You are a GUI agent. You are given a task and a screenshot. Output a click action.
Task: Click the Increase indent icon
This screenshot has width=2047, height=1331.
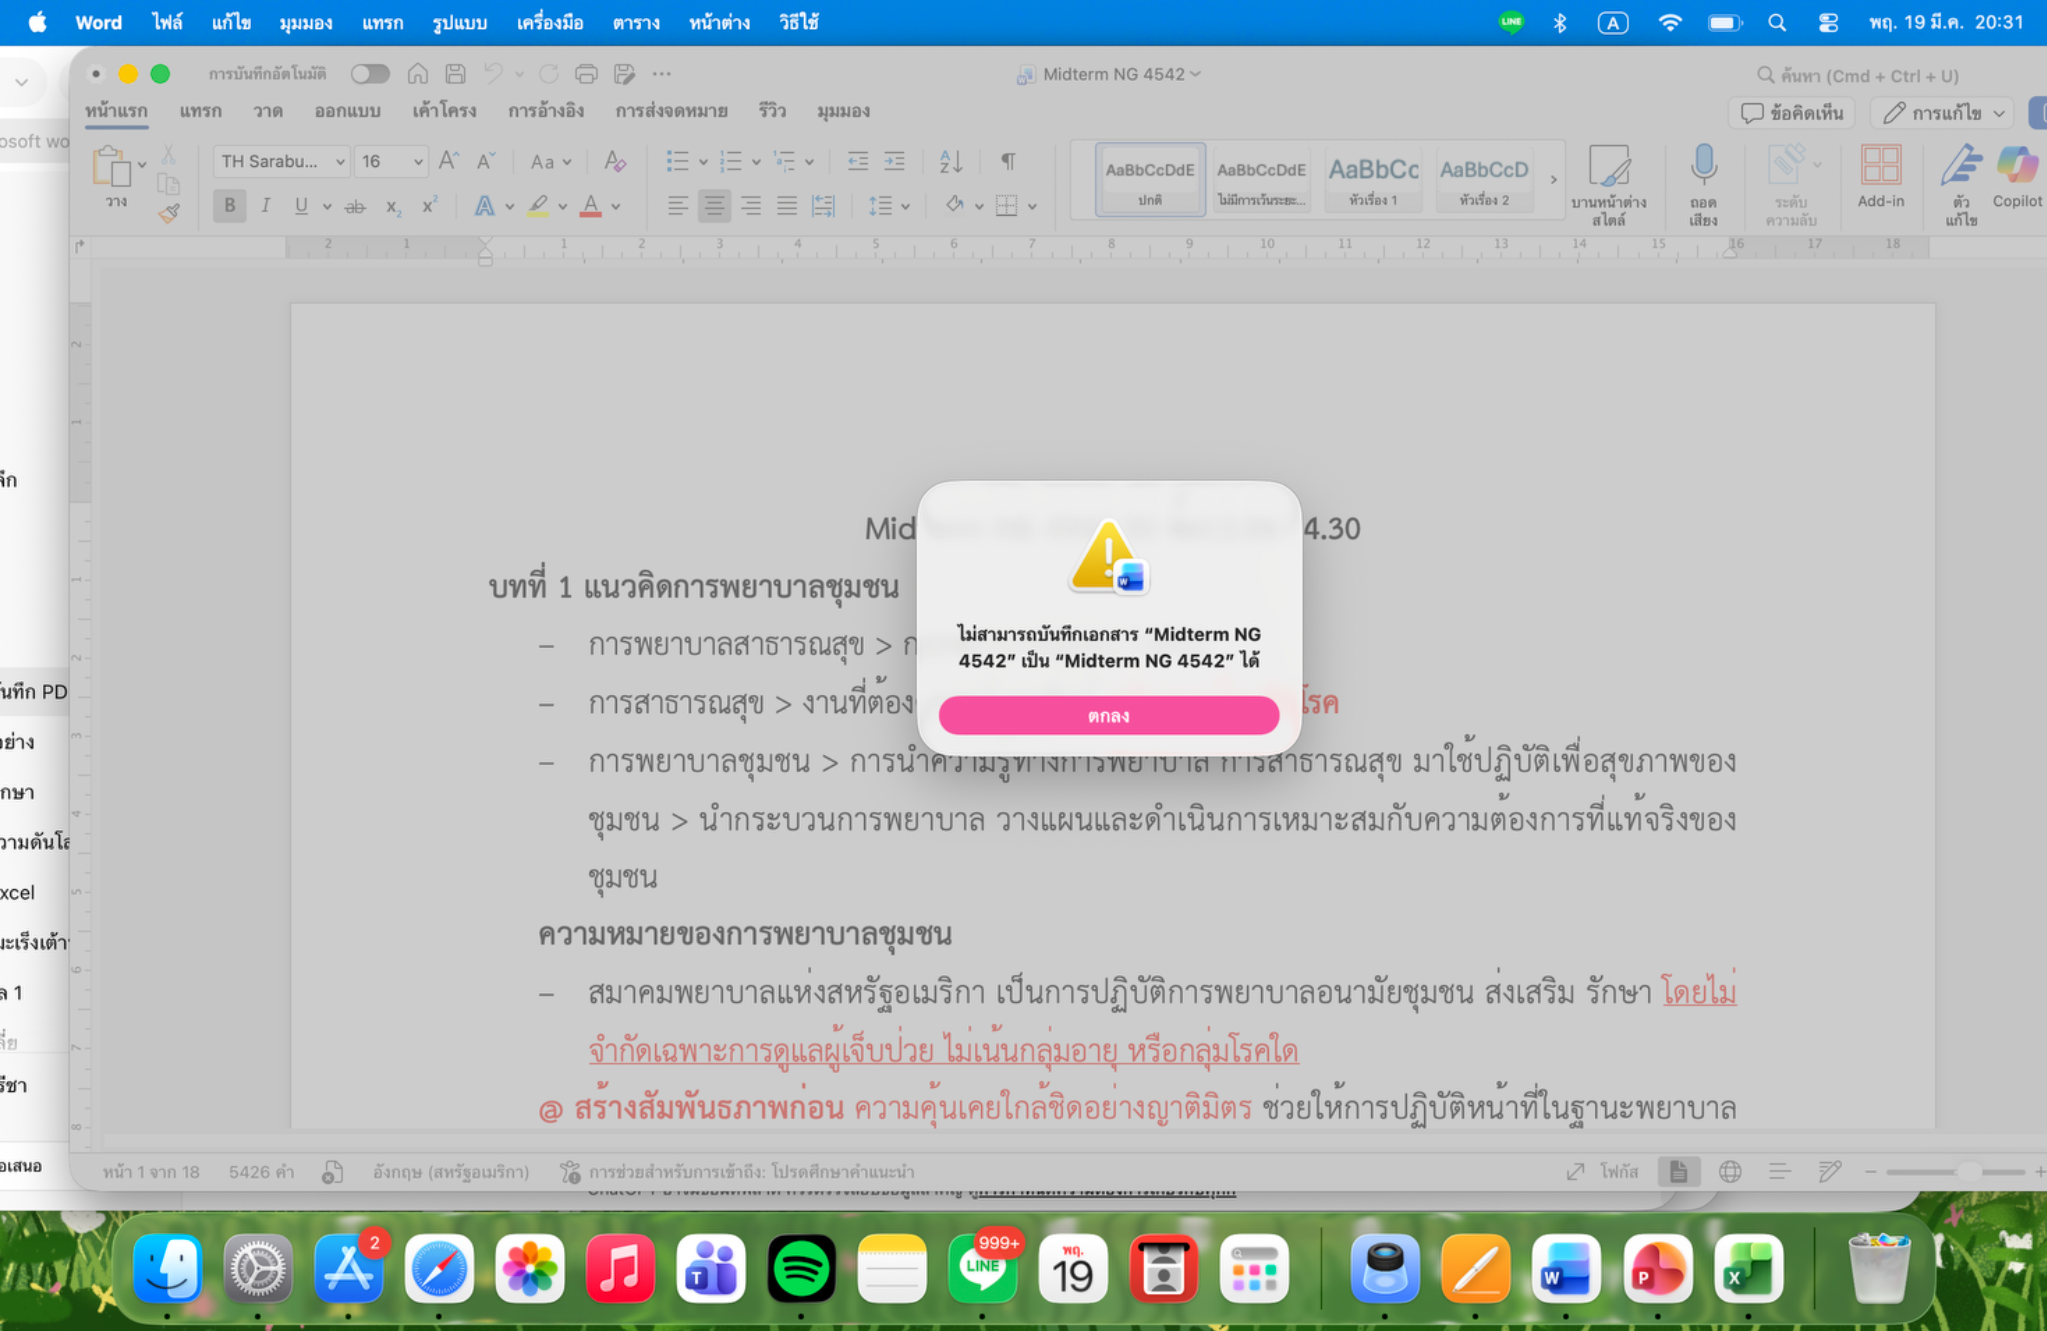coord(894,161)
